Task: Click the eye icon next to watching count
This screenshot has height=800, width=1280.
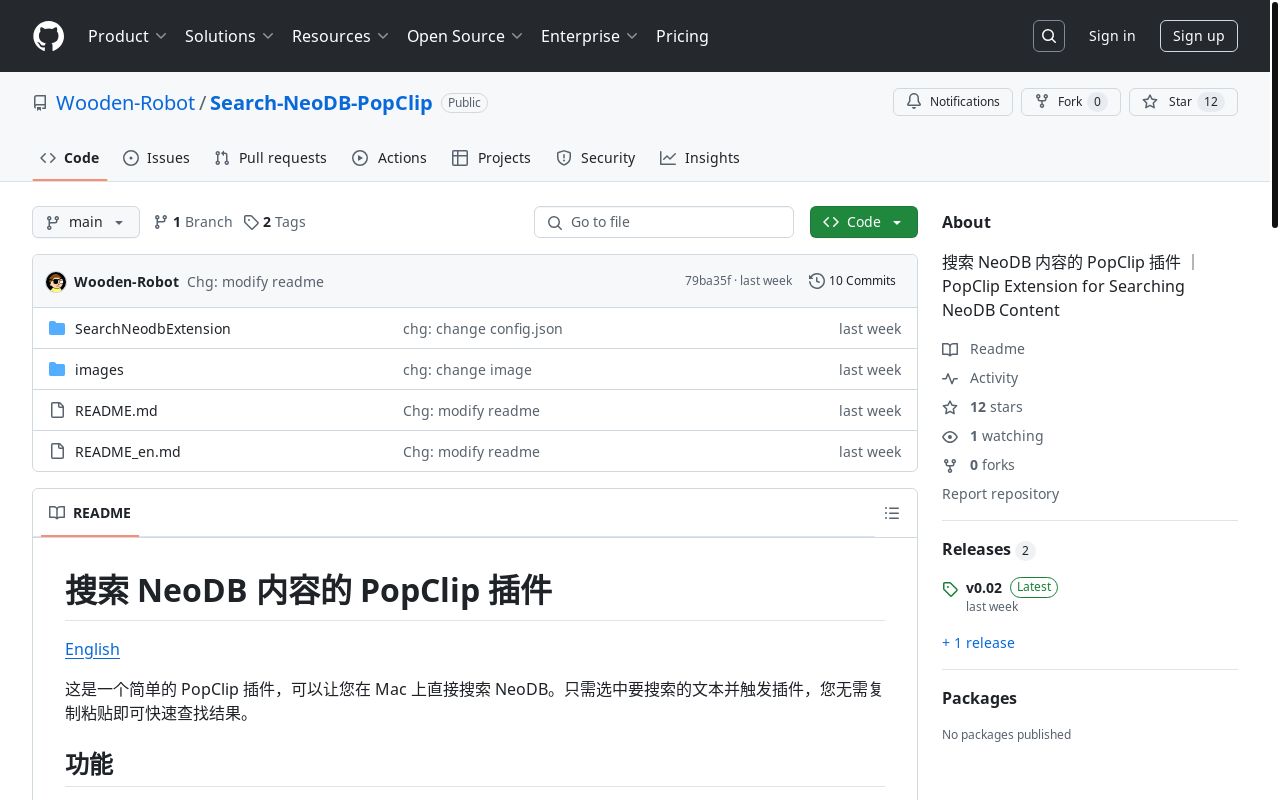Action: point(950,436)
